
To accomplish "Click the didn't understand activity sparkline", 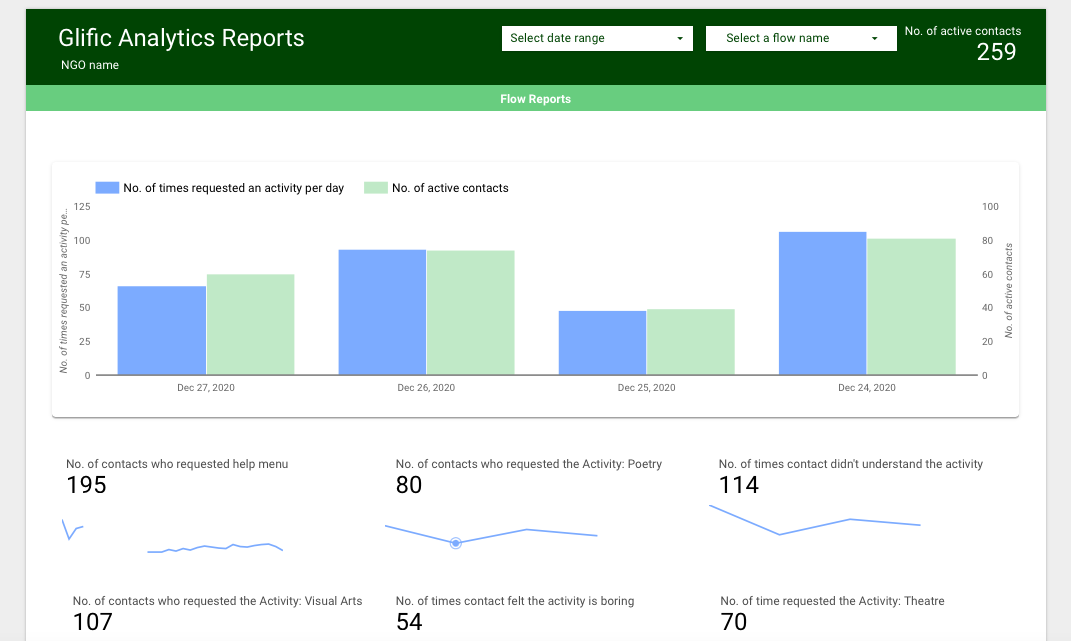I will 815,520.
